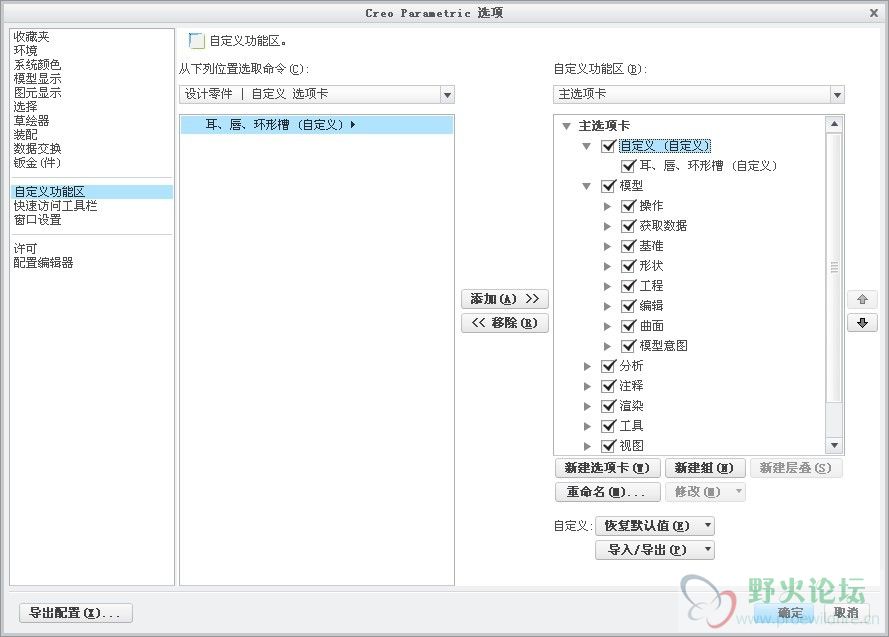Expand the 模型意图 tree node
889x637 pixels.
coord(607,346)
